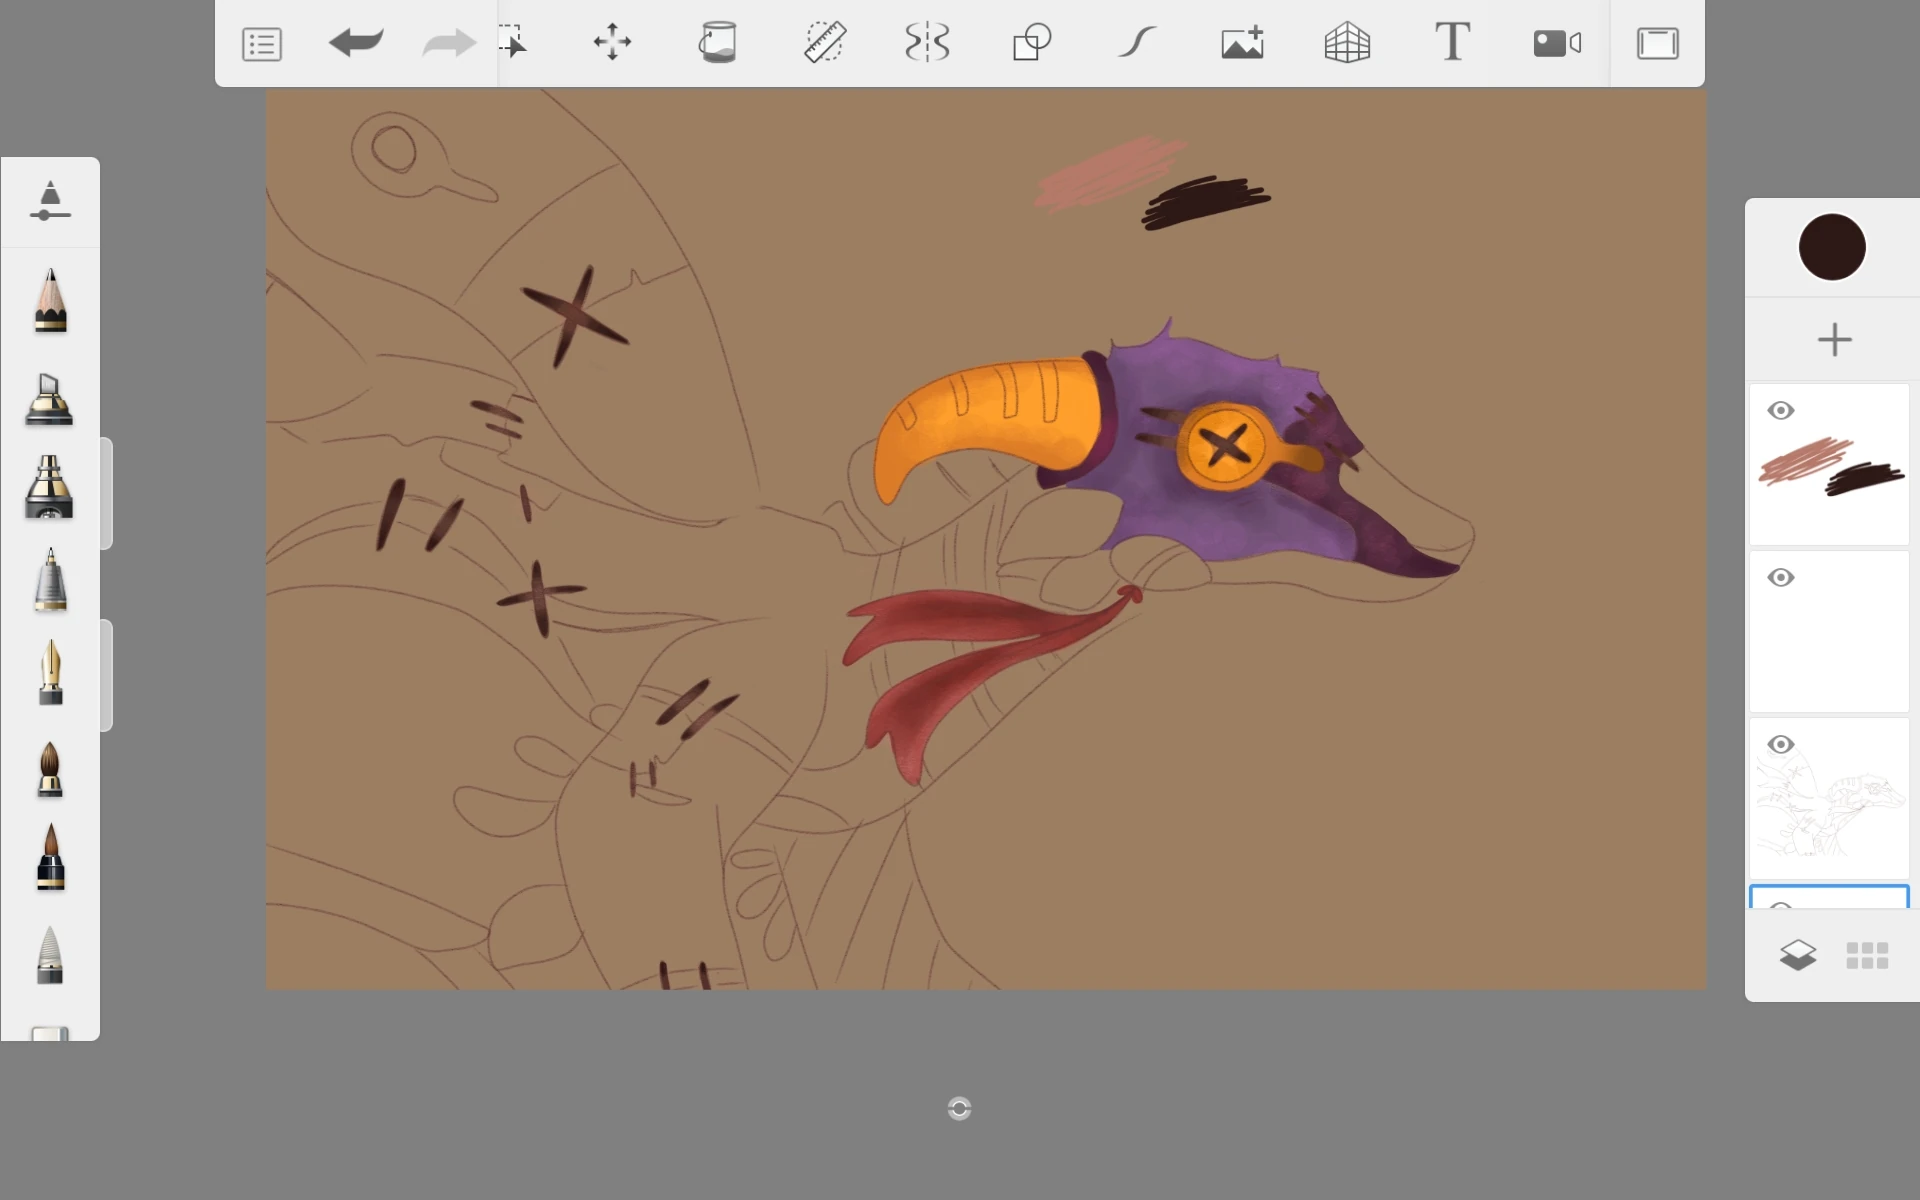Hide the line art layer
Screen dimensions: 1920x1200
[1781, 744]
